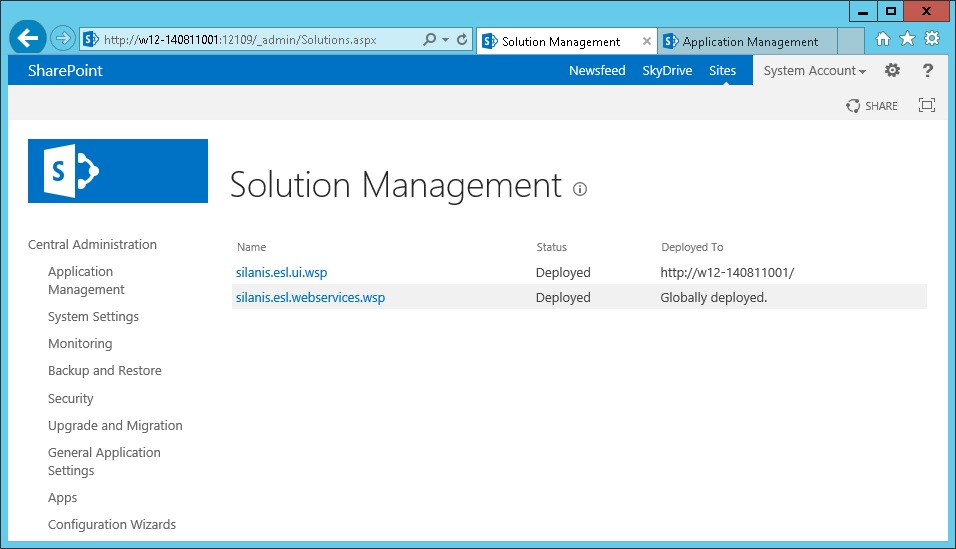Screen dimensions: 956x549
Task: Open the address bar search dropdown arrow
Action: pyautogui.click(x=445, y=40)
